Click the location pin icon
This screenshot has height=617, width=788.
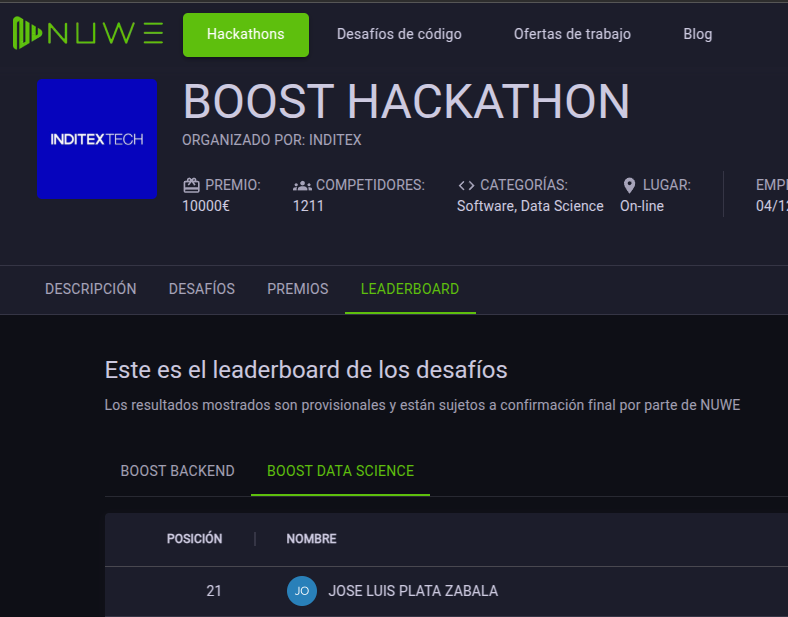[x=629, y=185]
